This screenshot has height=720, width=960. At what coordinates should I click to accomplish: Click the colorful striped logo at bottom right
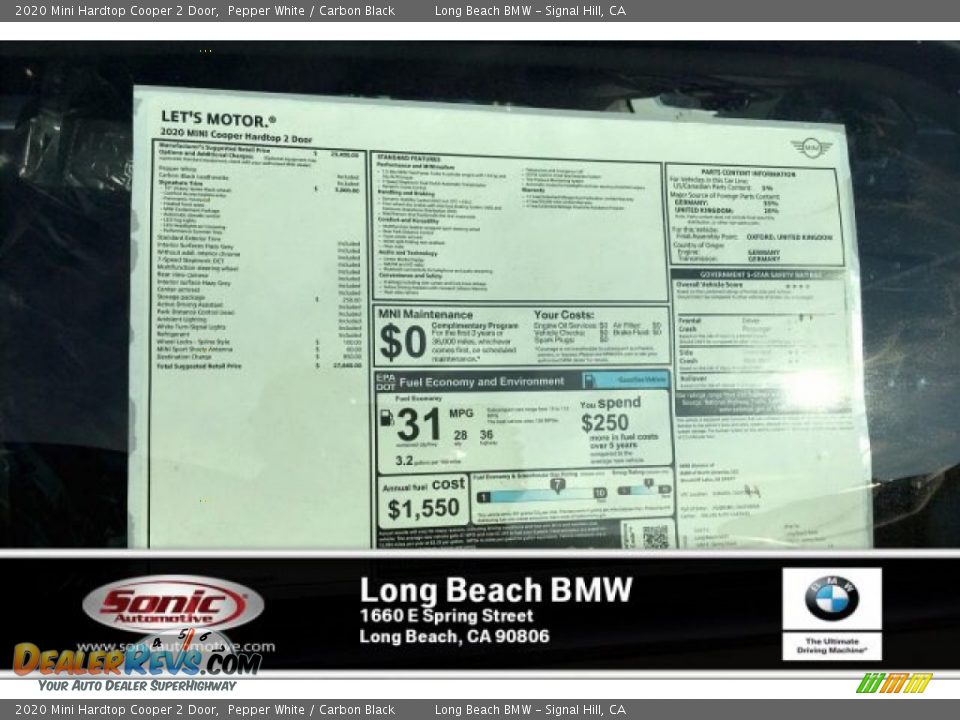[893, 683]
